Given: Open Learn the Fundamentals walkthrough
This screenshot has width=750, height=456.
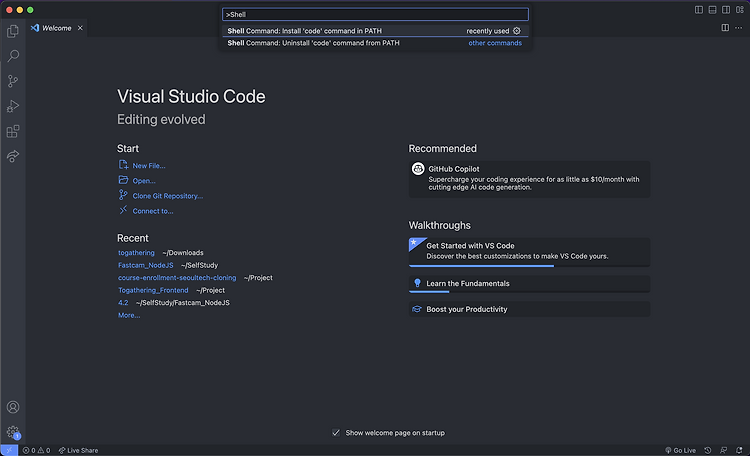Looking at the screenshot, I should pos(529,284).
